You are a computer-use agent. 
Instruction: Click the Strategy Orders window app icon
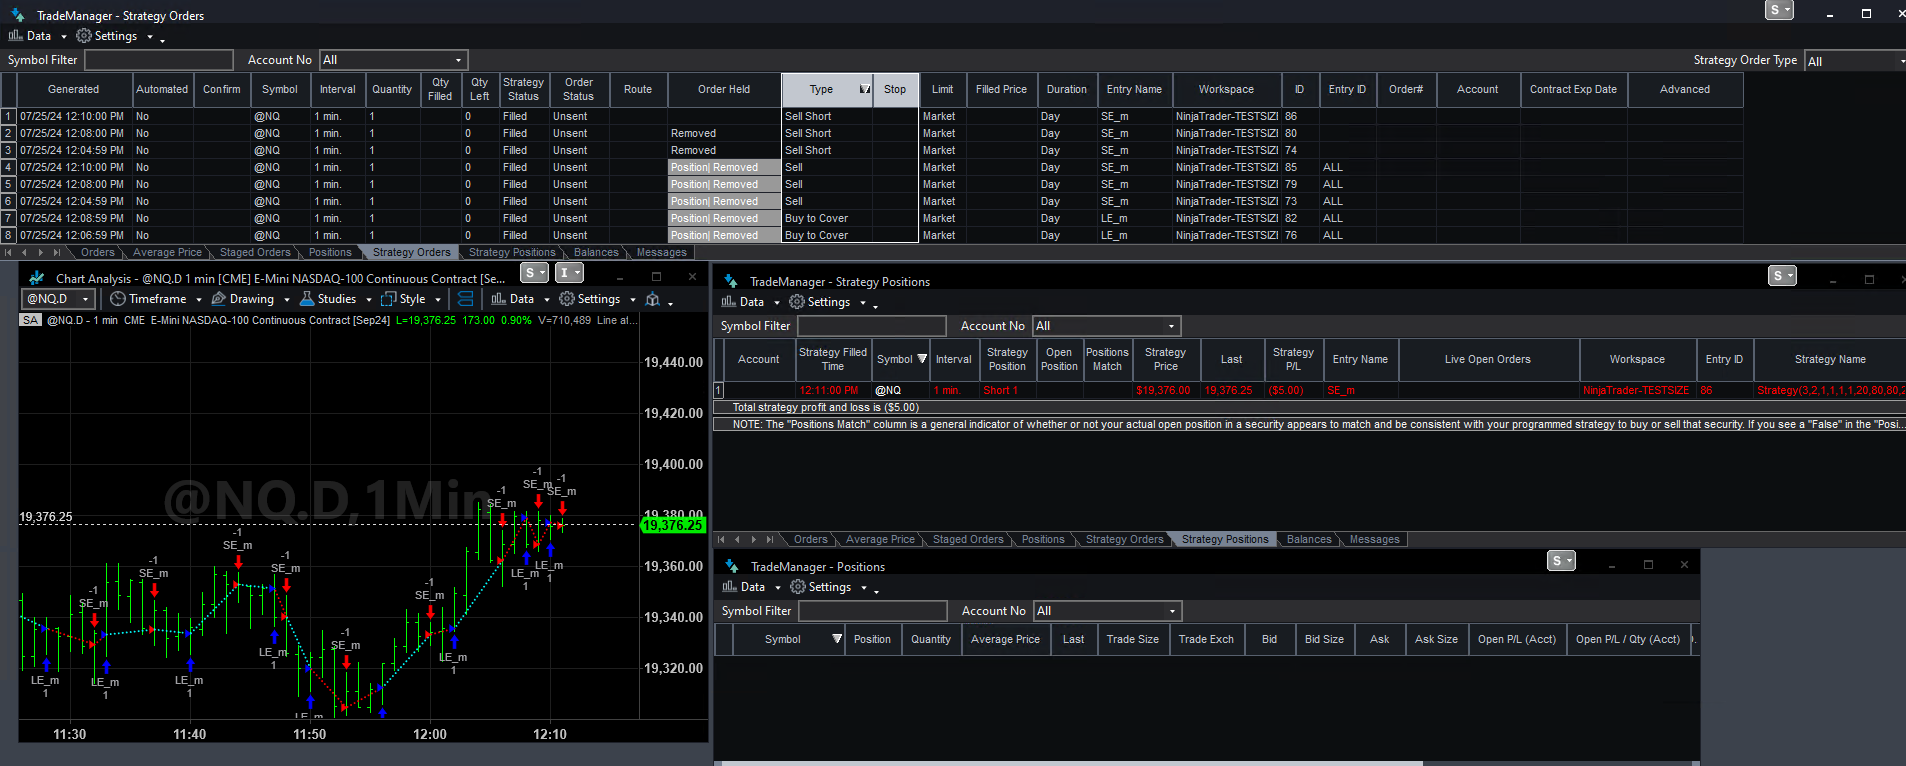17,15
